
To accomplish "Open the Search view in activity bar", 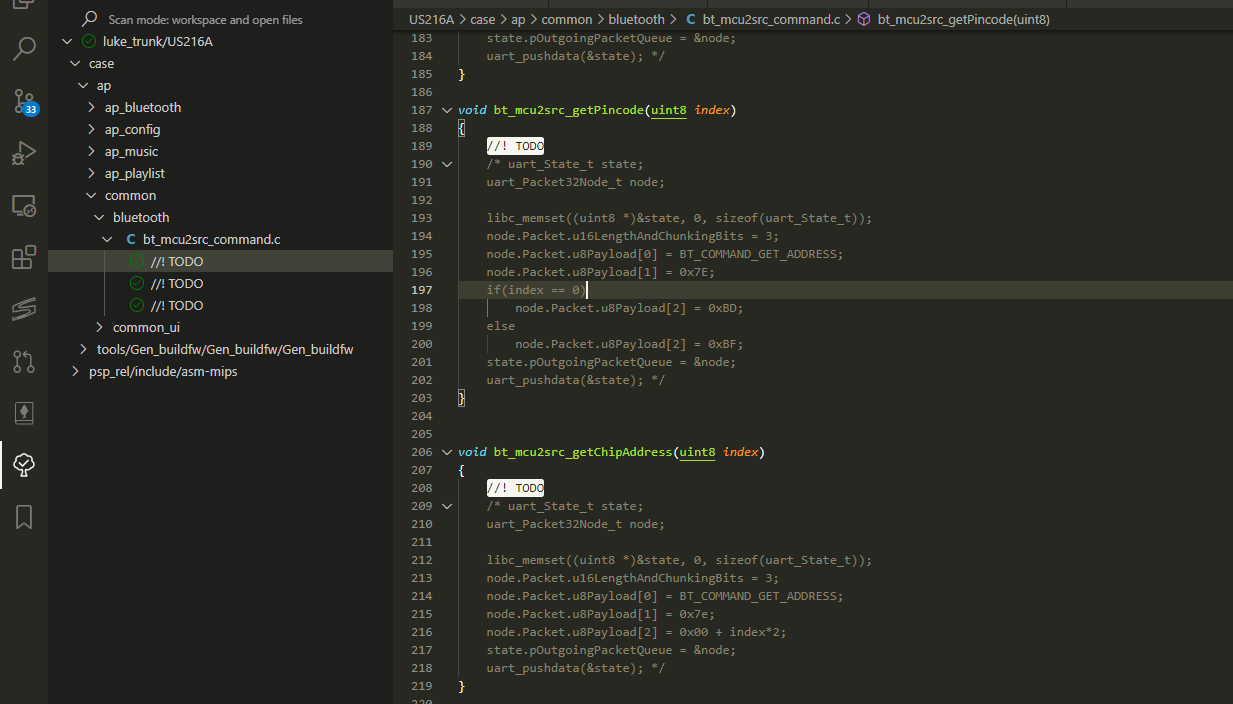I will (24, 48).
